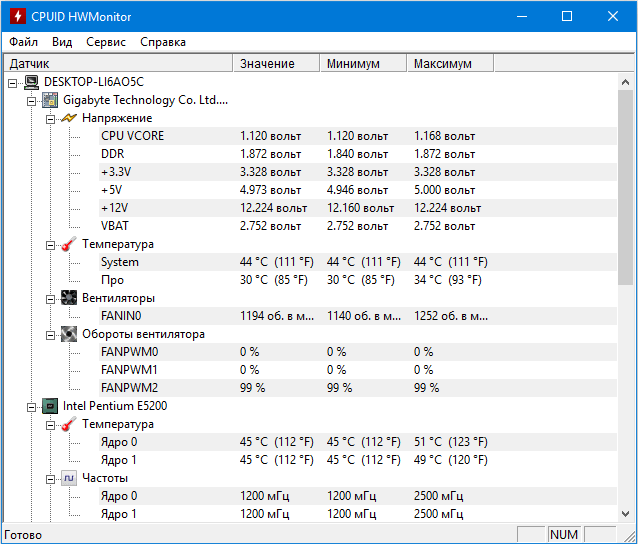The image size is (638, 544).
Task: Open the Файл menu
Action: point(24,42)
